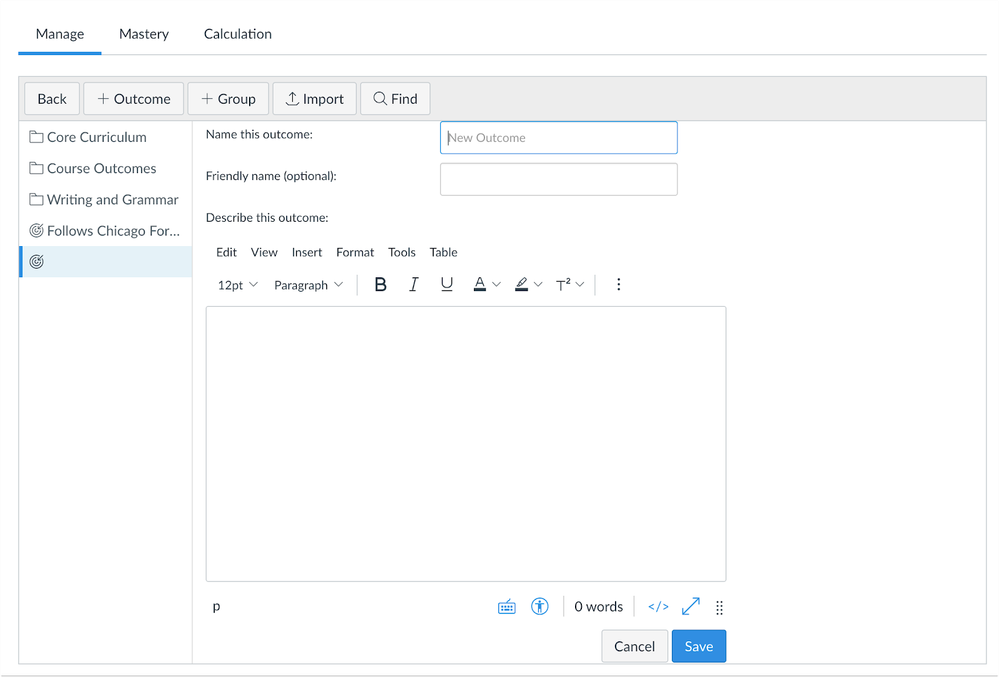Viewport: 999px width, 677px height.
Task: Open the Insert menu in editor
Action: pos(306,252)
